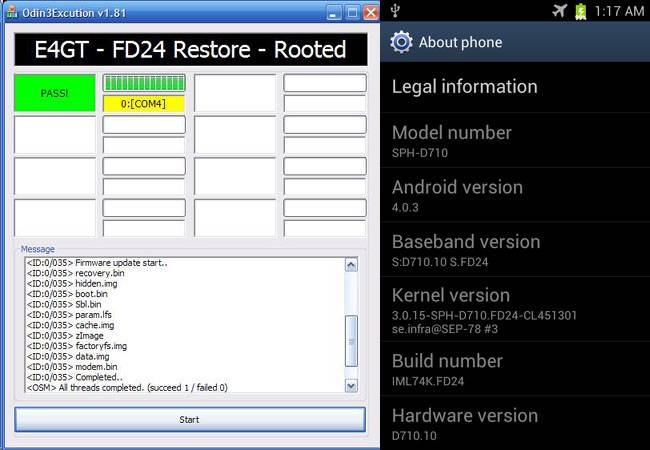Select the Hardware version D710.10 entry
The width and height of the screenshot is (650, 450).
(x=515, y=423)
